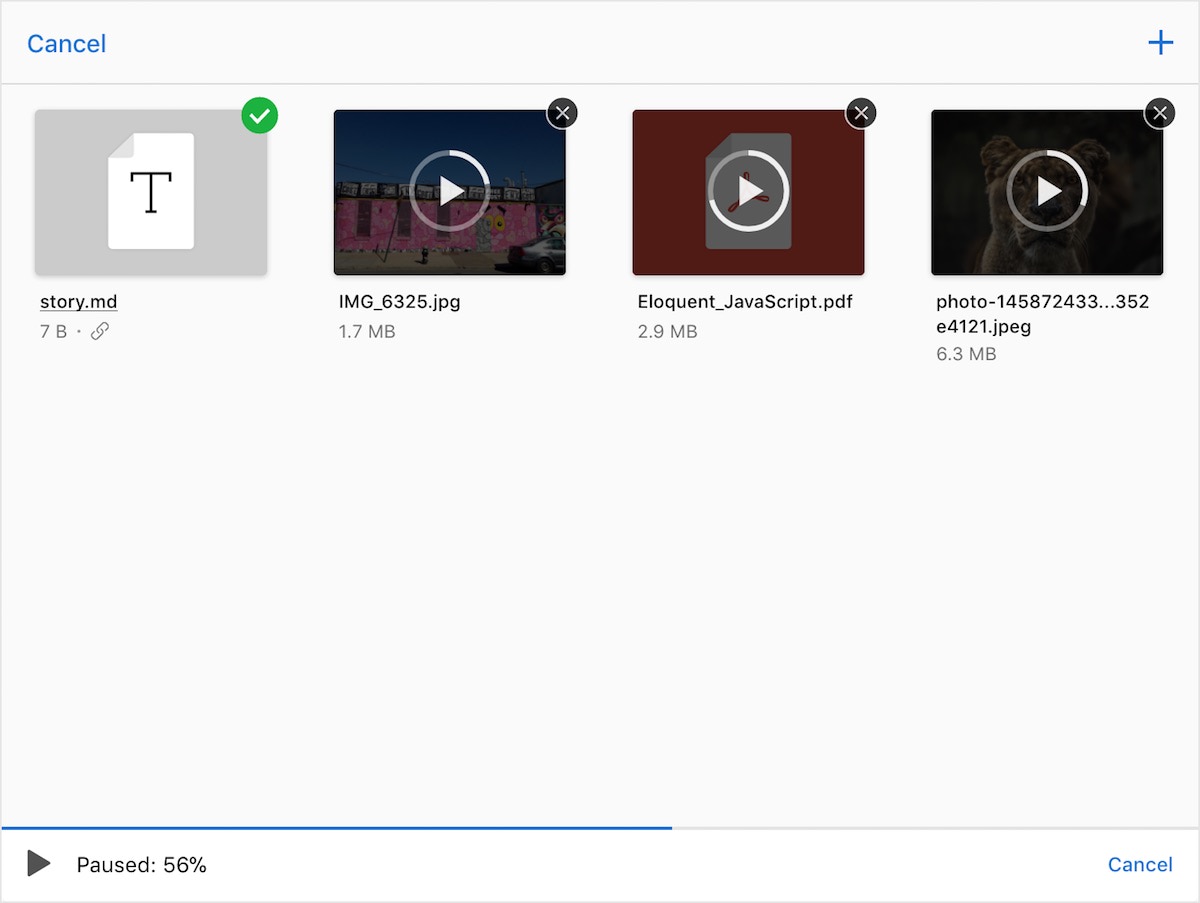Remove the lion photo with its X icon

[x=1159, y=113]
